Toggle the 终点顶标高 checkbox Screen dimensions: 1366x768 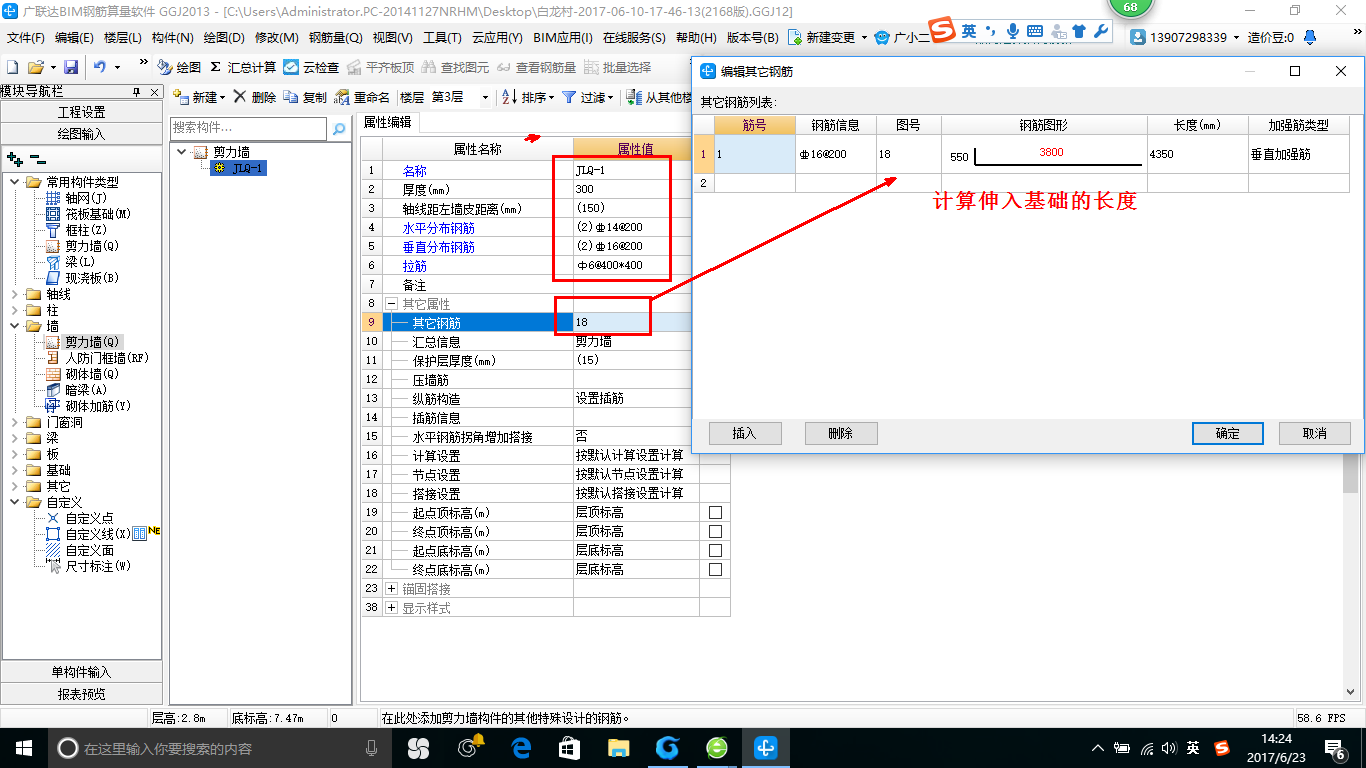coord(715,531)
